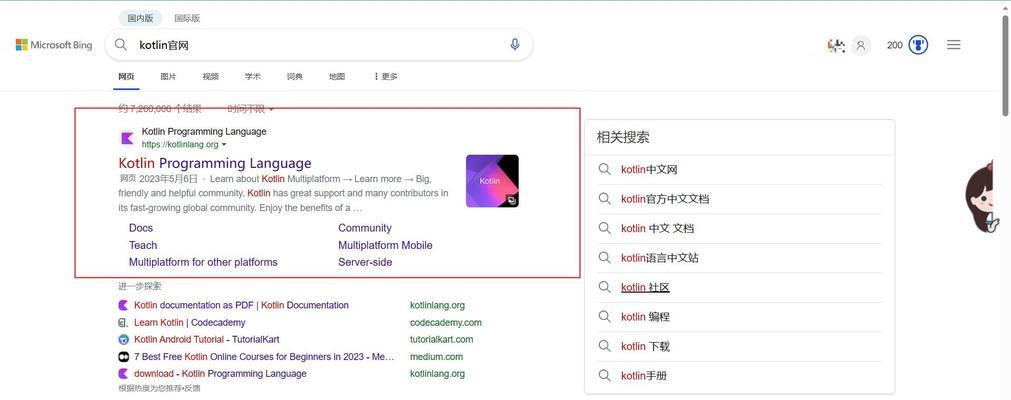The width and height of the screenshot is (1011, 400).
Task: Select the 图片 tab
Action: [x=168, y=76]
